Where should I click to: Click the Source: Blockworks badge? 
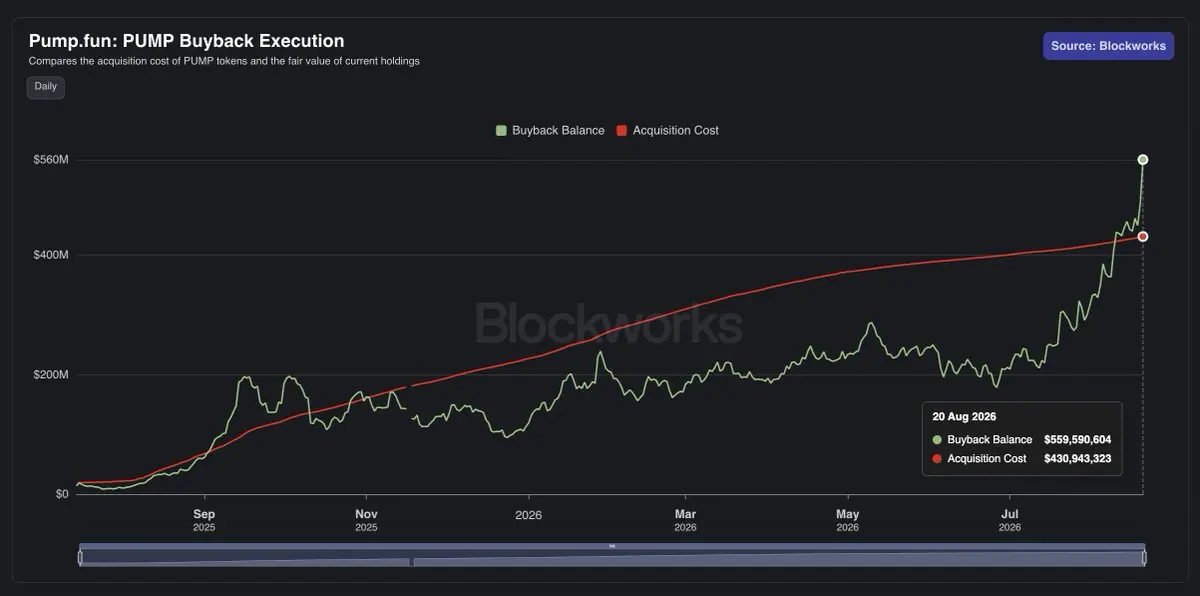[1108, 46]
